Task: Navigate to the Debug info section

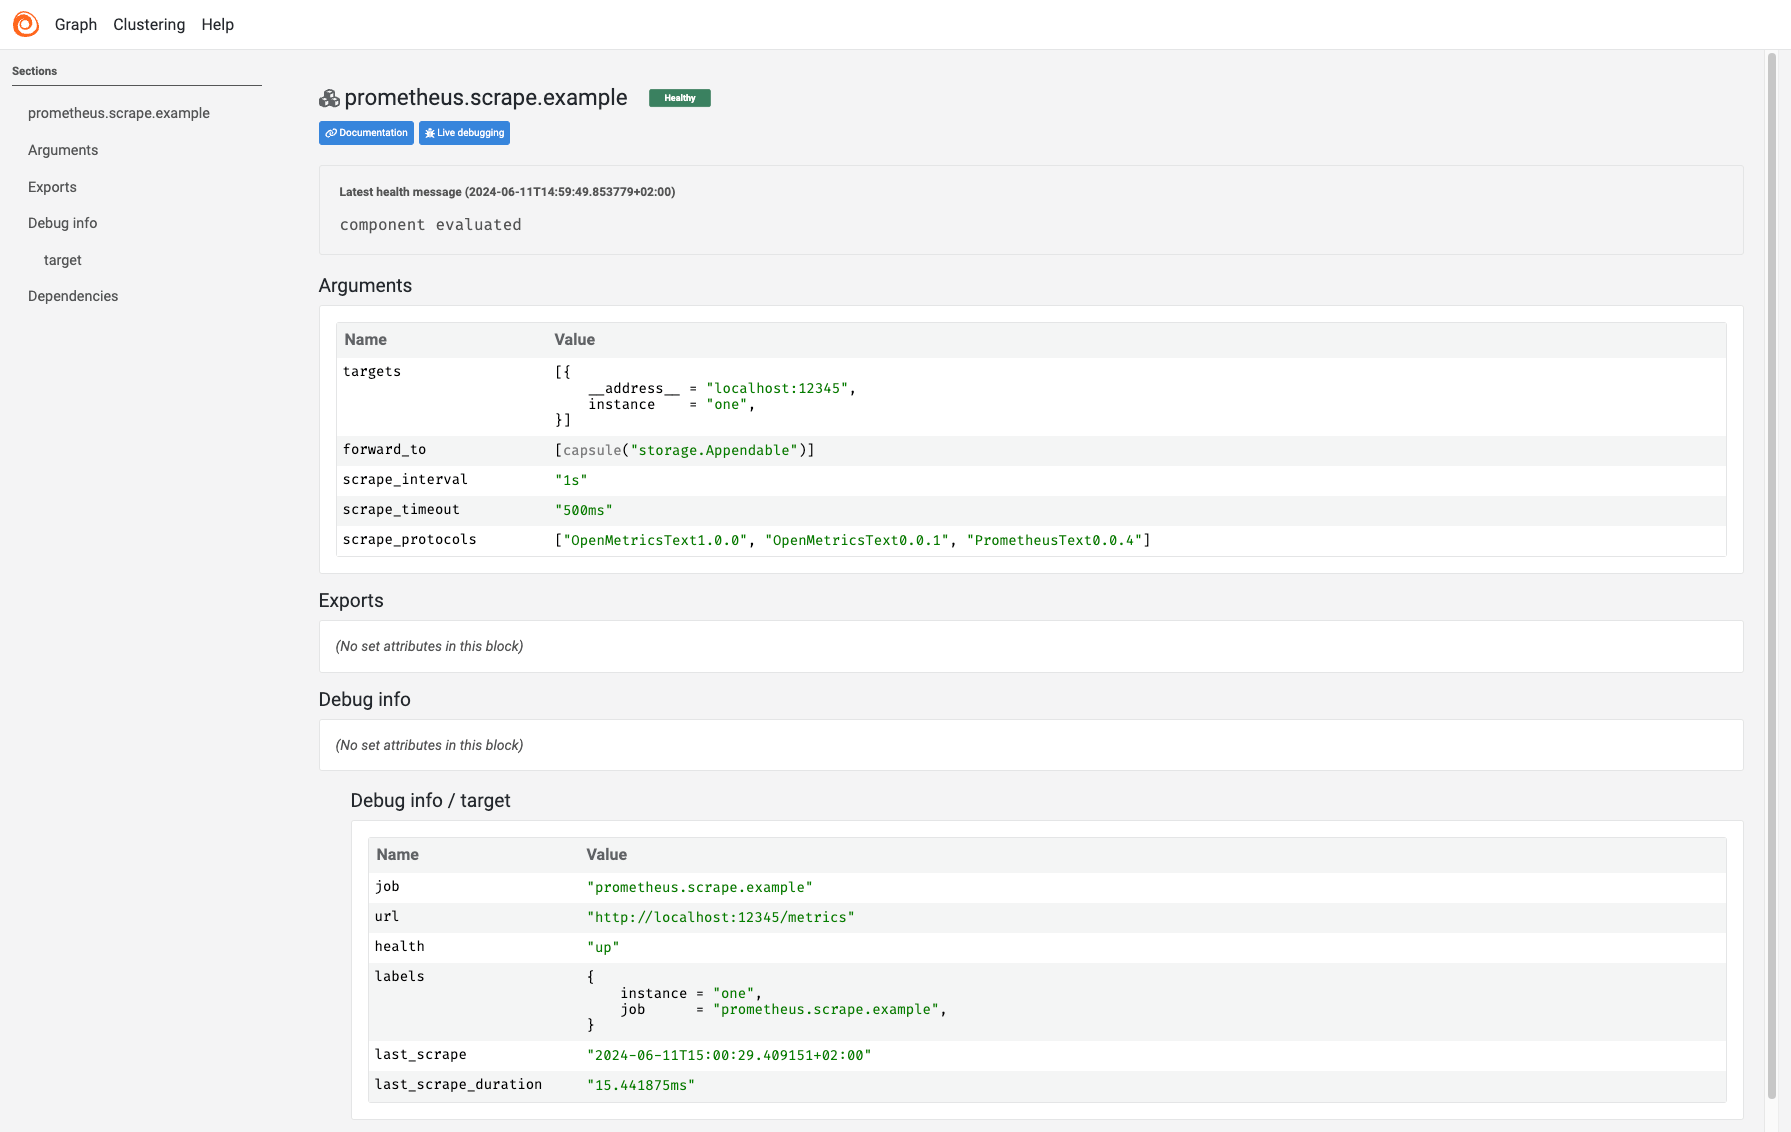Action: point(62,223)
